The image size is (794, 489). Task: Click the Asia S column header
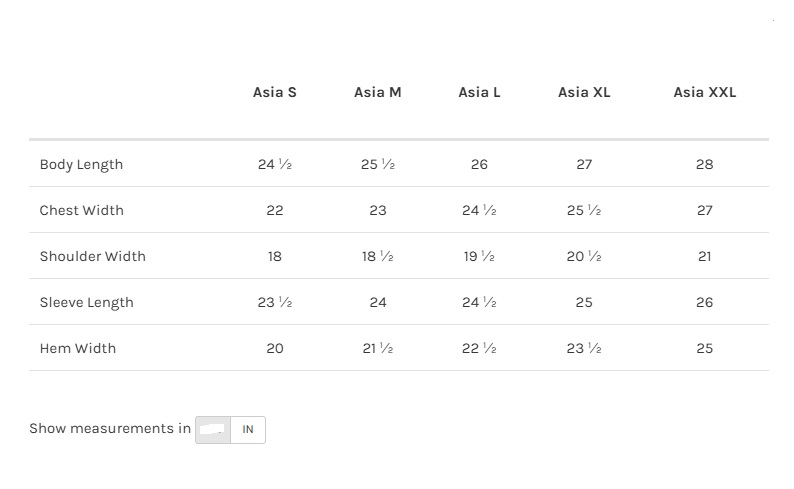click(x=275, y=92)
